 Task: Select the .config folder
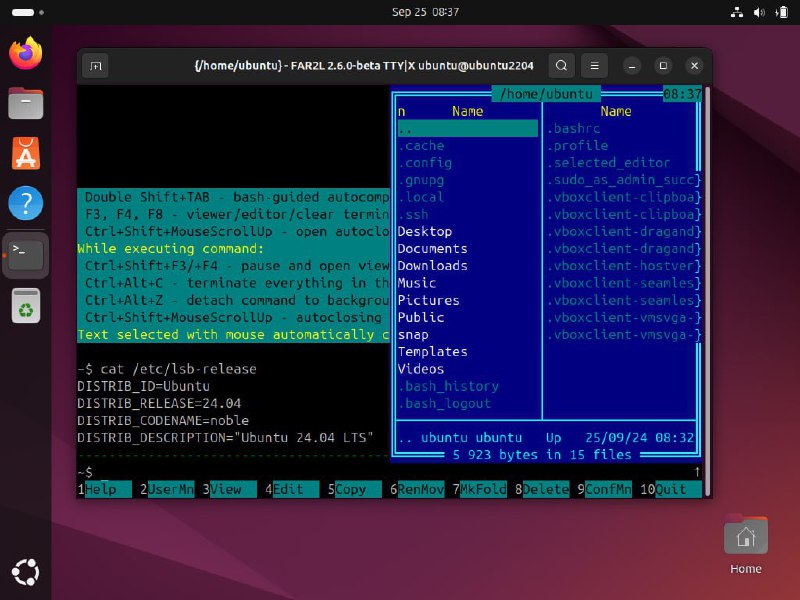coord(467,163)
